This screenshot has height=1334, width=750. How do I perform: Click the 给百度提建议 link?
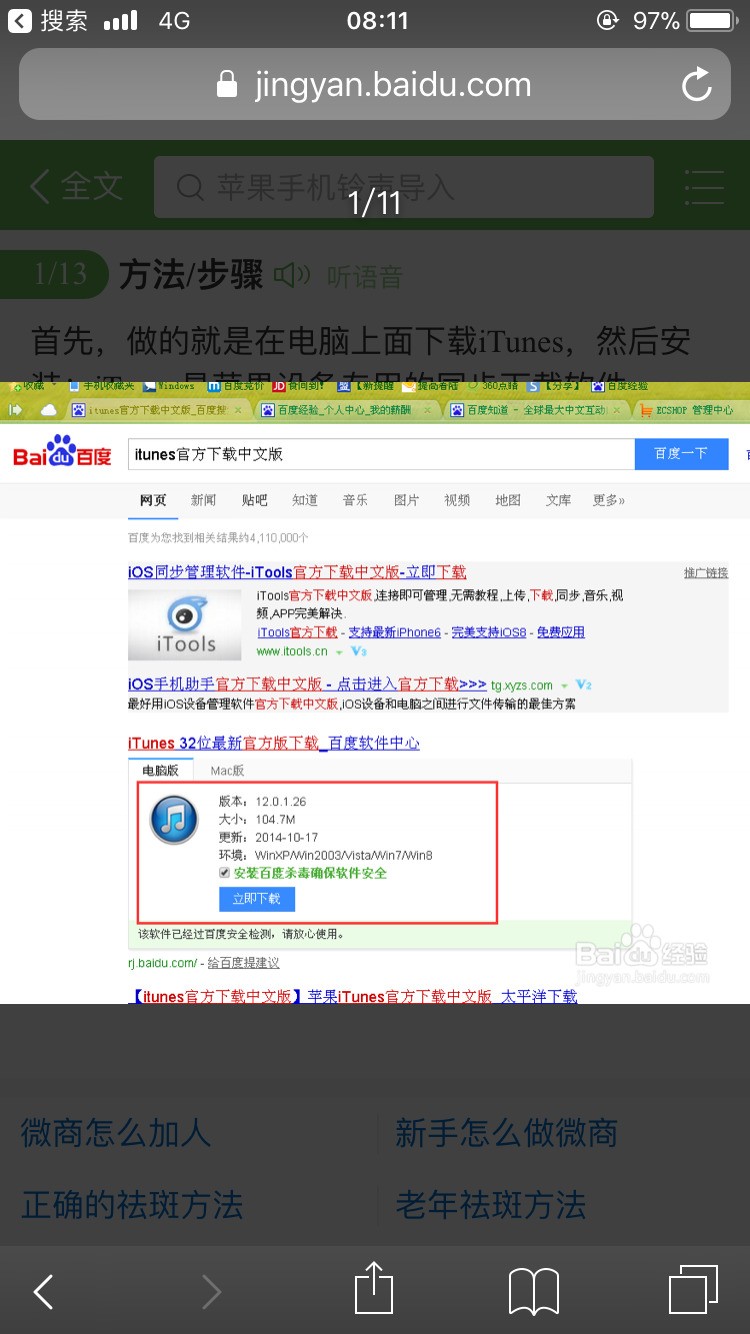243,962
